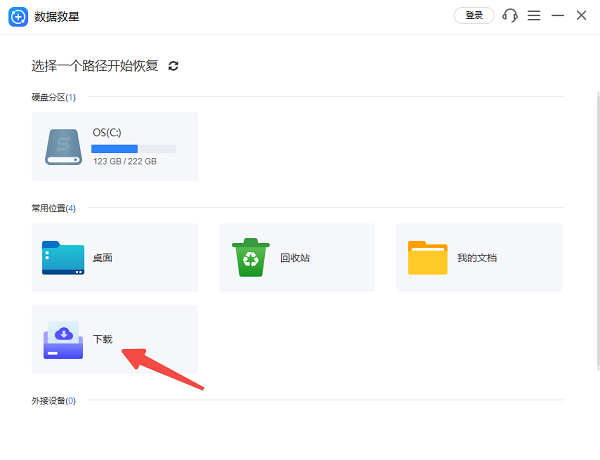Click the 回收站 text label

click(x=294, y=258)
